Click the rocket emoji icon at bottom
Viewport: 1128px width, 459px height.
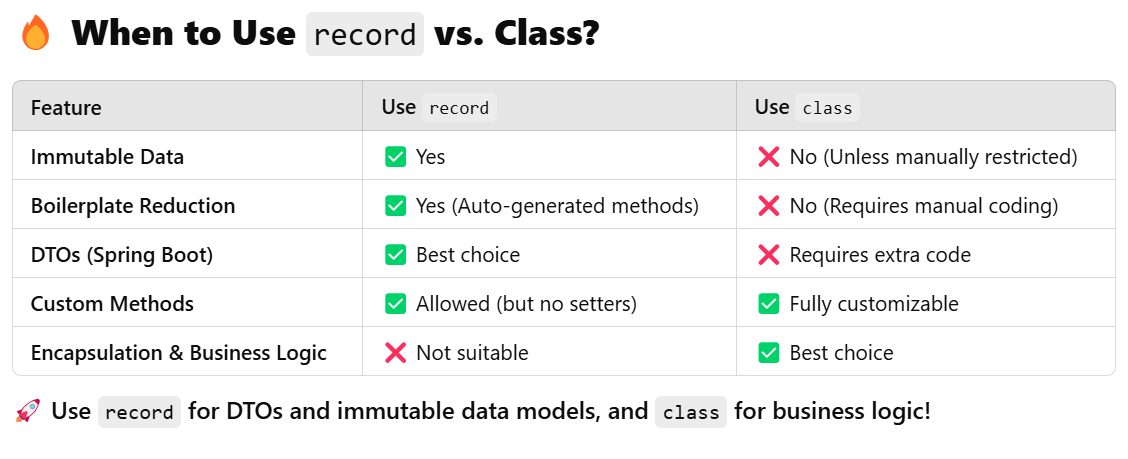(x=27, y=412)
